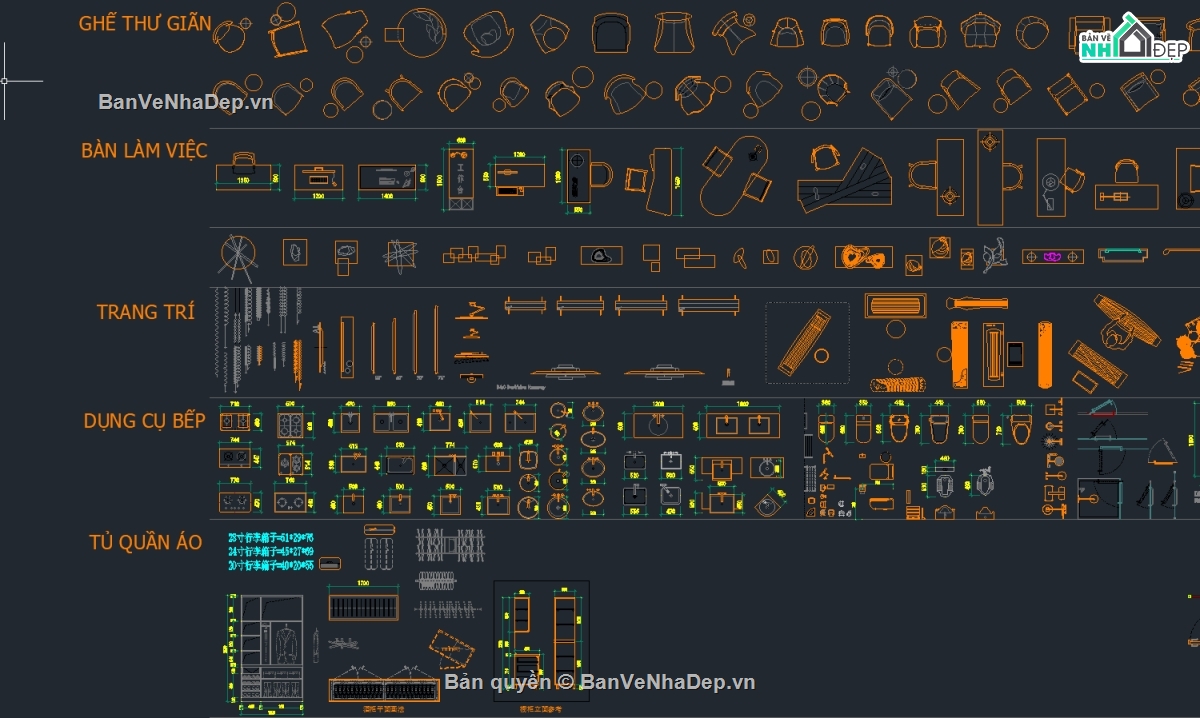Click the Bản quyền BanVeNhaDep.vn copyright text
The width and height of the screenshot is (1200, 718).
[599, 682]
